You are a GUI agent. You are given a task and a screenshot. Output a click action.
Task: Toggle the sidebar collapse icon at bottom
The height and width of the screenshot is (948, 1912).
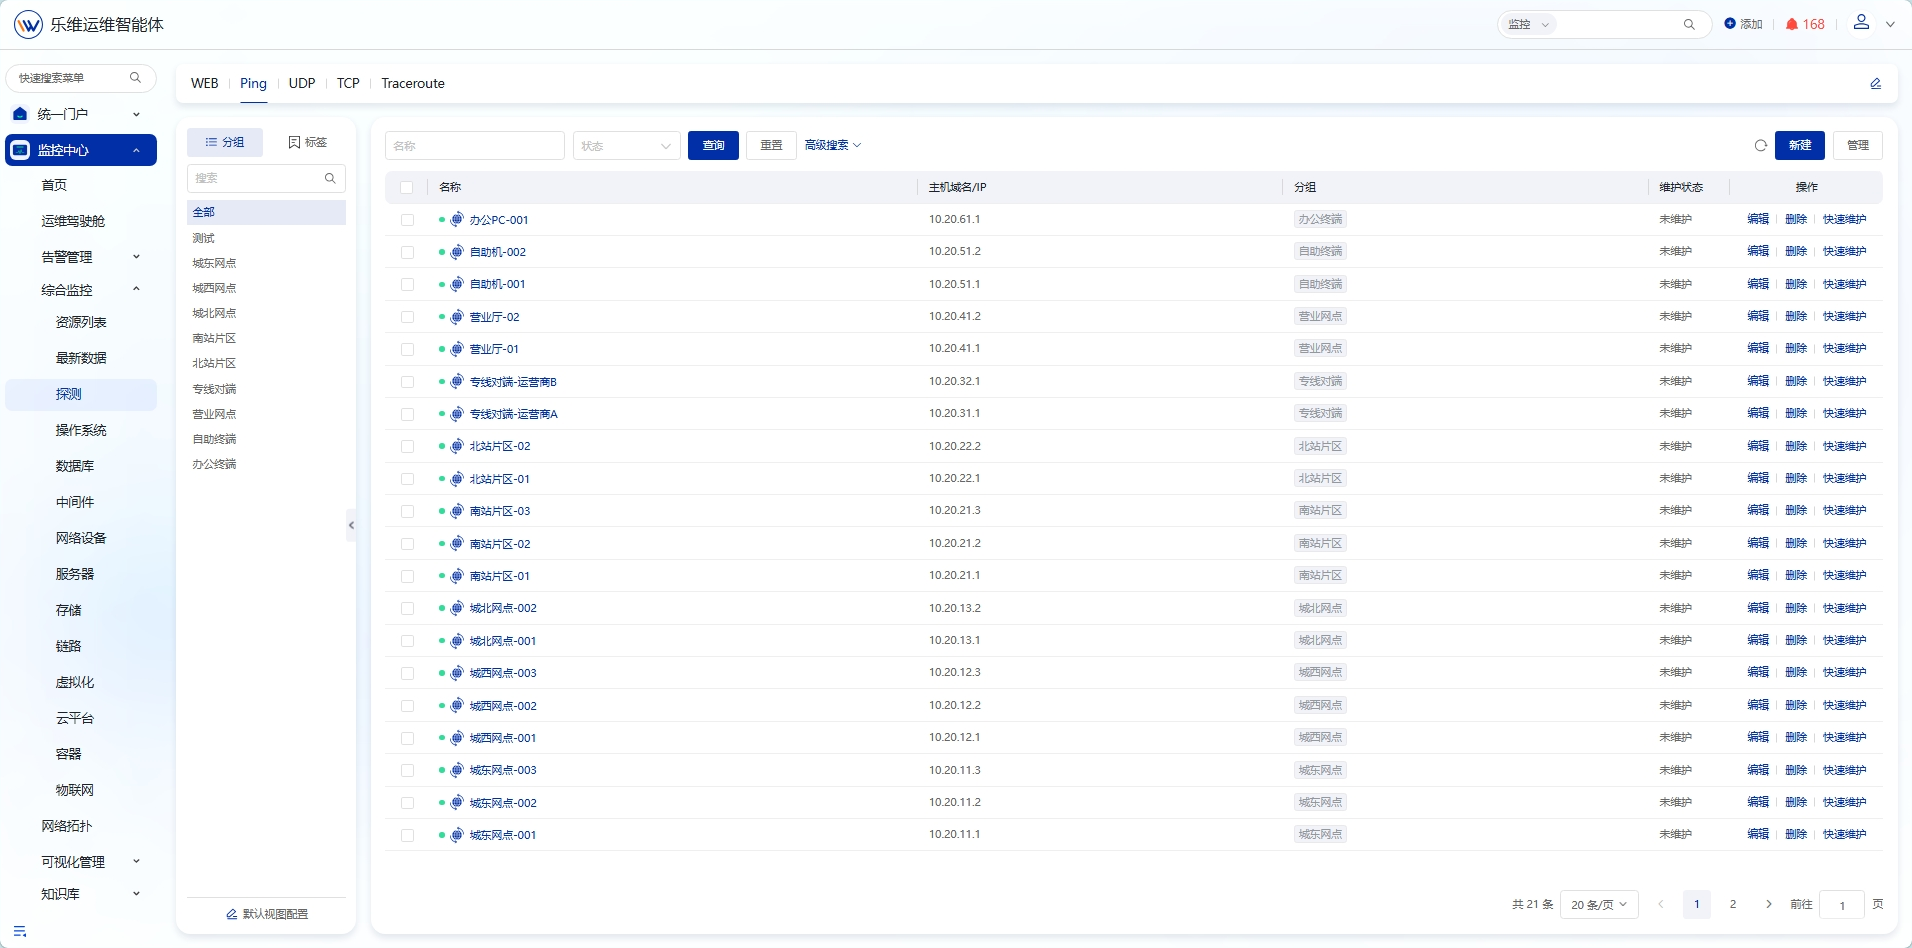(x=20, y=931)
